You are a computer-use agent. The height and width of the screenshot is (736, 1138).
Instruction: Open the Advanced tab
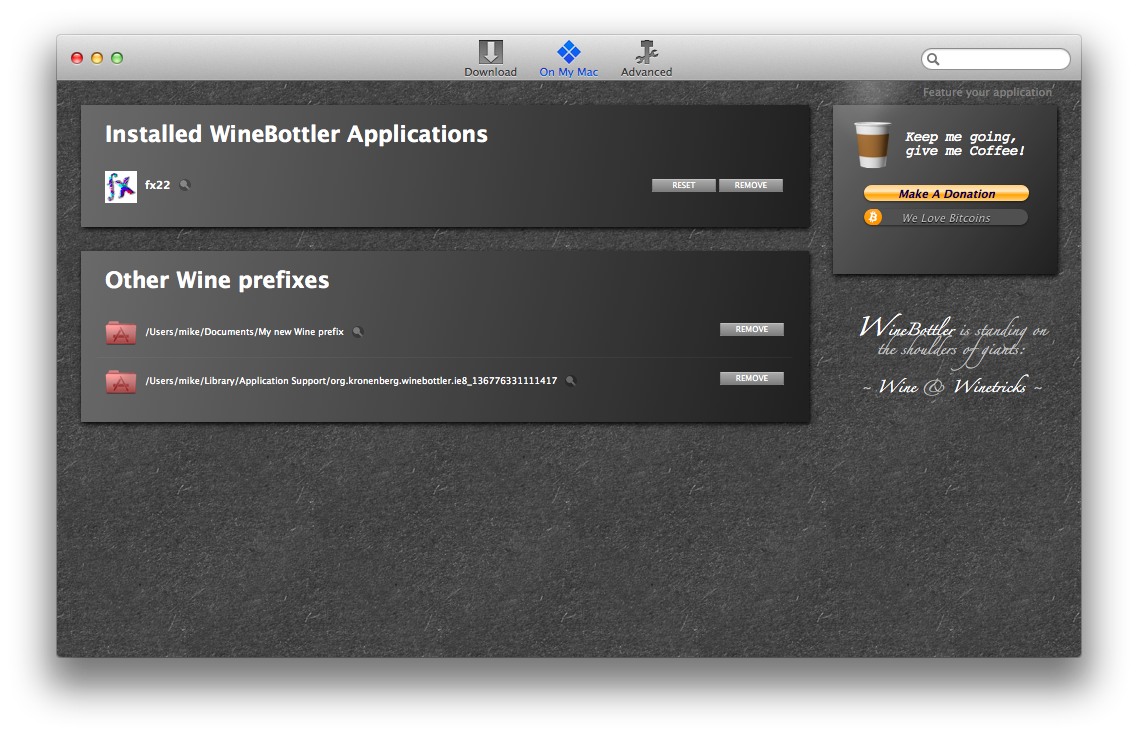pyautogui.click(x=646, y=59)
